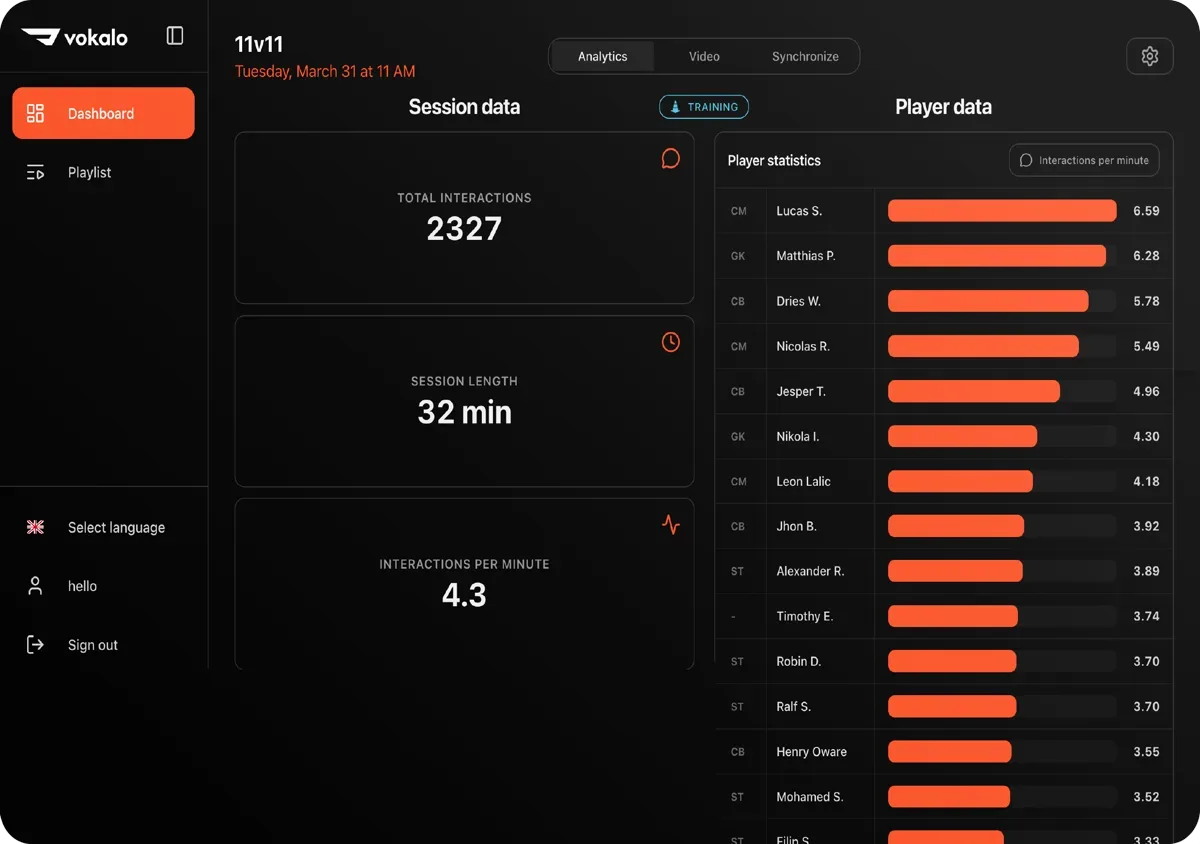This screenshot has height=844, width=1200.
Task: Open settings gear icon
Action: pyautogui.click(x=1150, y=56)
